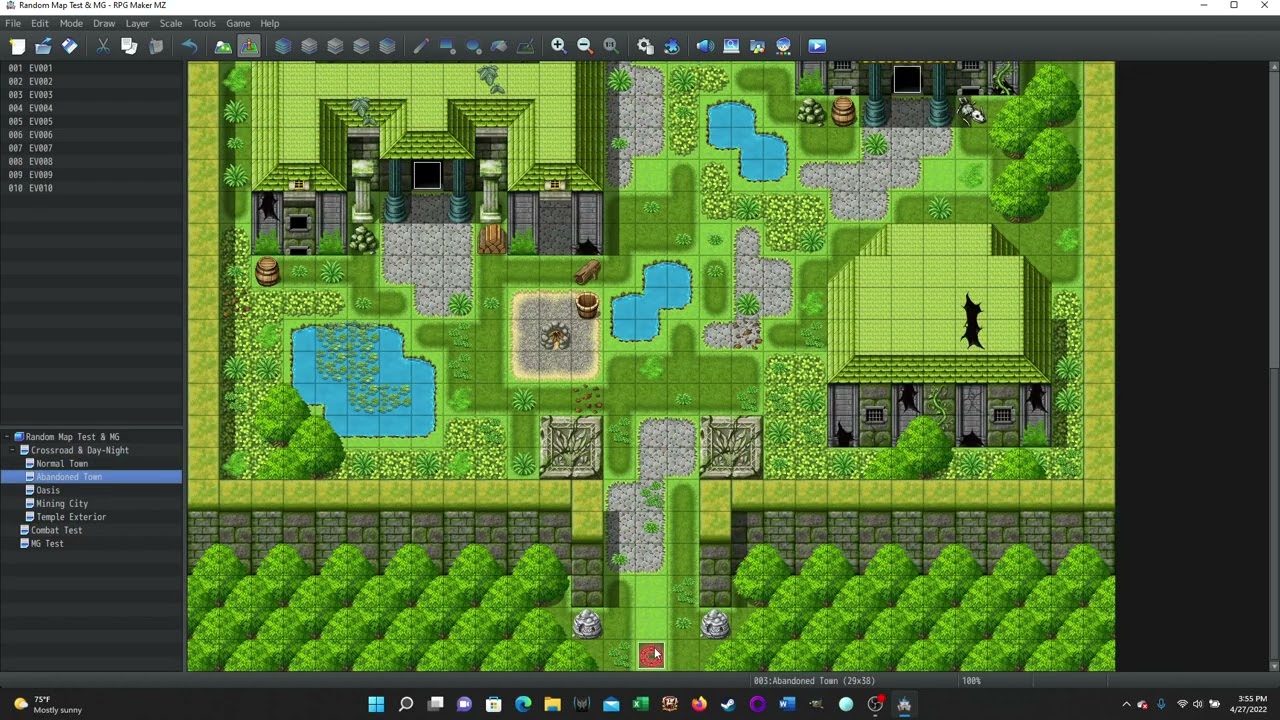Select the Mining City map

(62, 504)
